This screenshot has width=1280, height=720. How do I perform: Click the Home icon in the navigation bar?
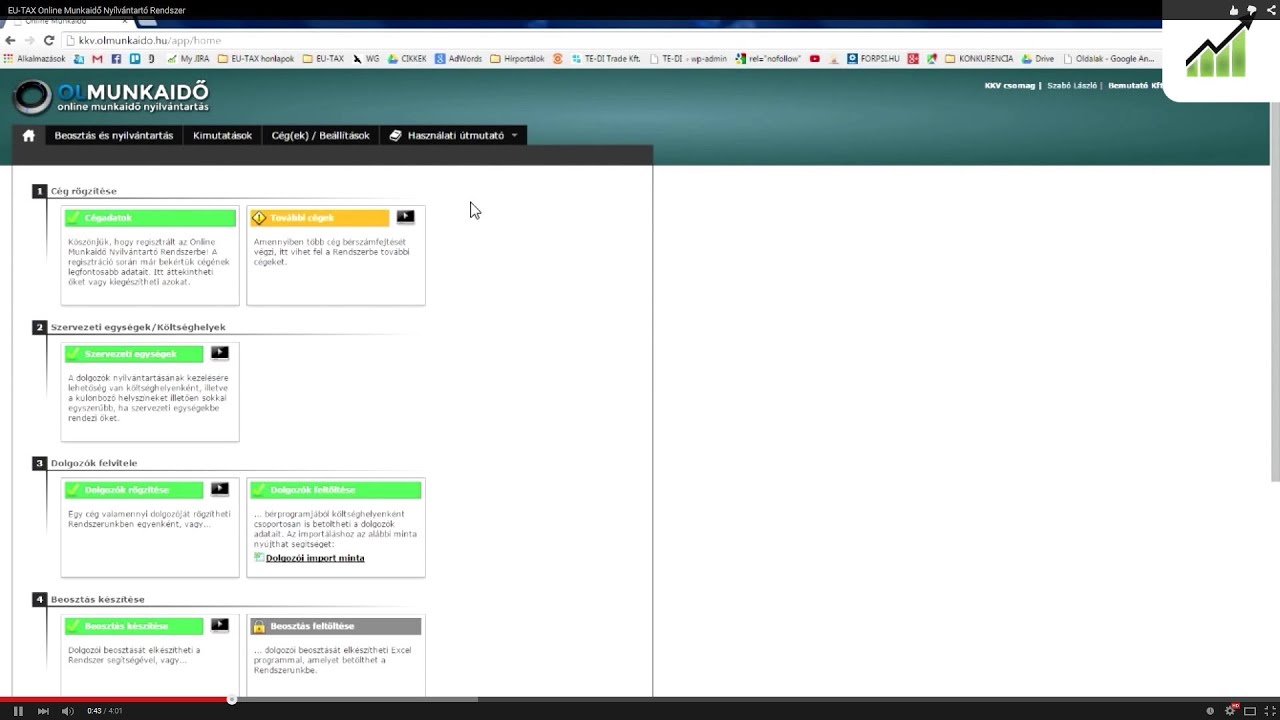(28, 136)
